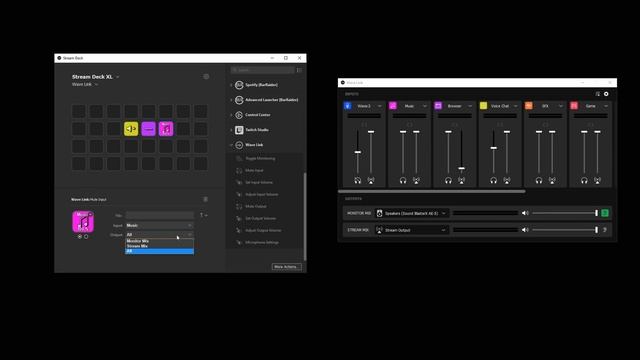Viewport: 640px width, 360px height.
Task: Select second key state radio under Music icon
Action: (86, 237)
